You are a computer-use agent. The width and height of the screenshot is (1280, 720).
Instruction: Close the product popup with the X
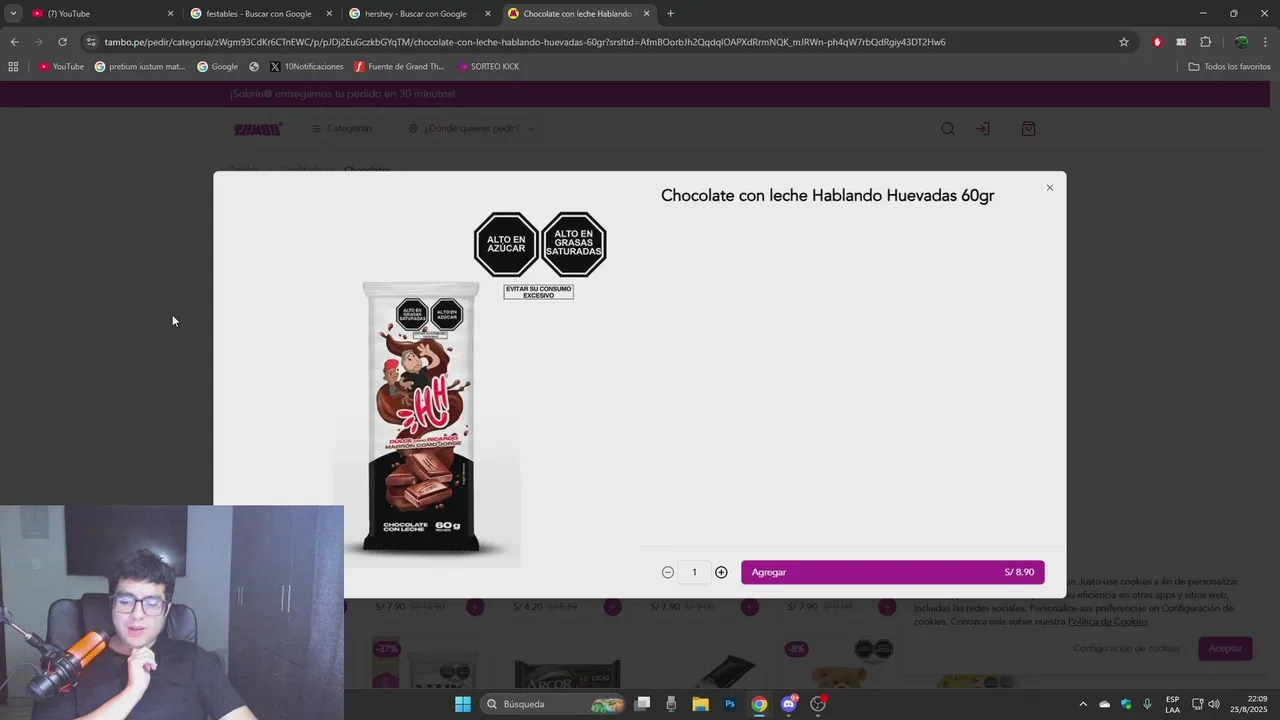pyautogui.click(x=1049, y=188)
